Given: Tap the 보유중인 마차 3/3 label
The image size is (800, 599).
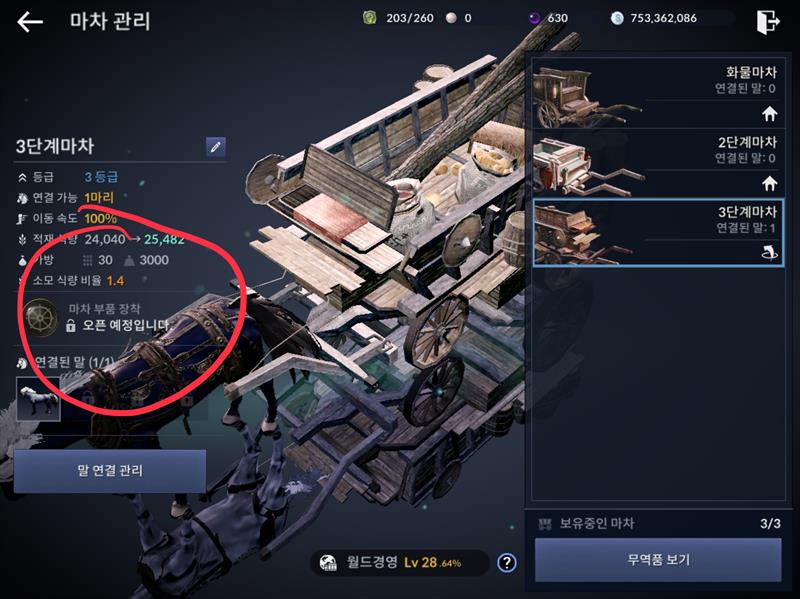Looking at the screenshot, I should tap(658, 523).
